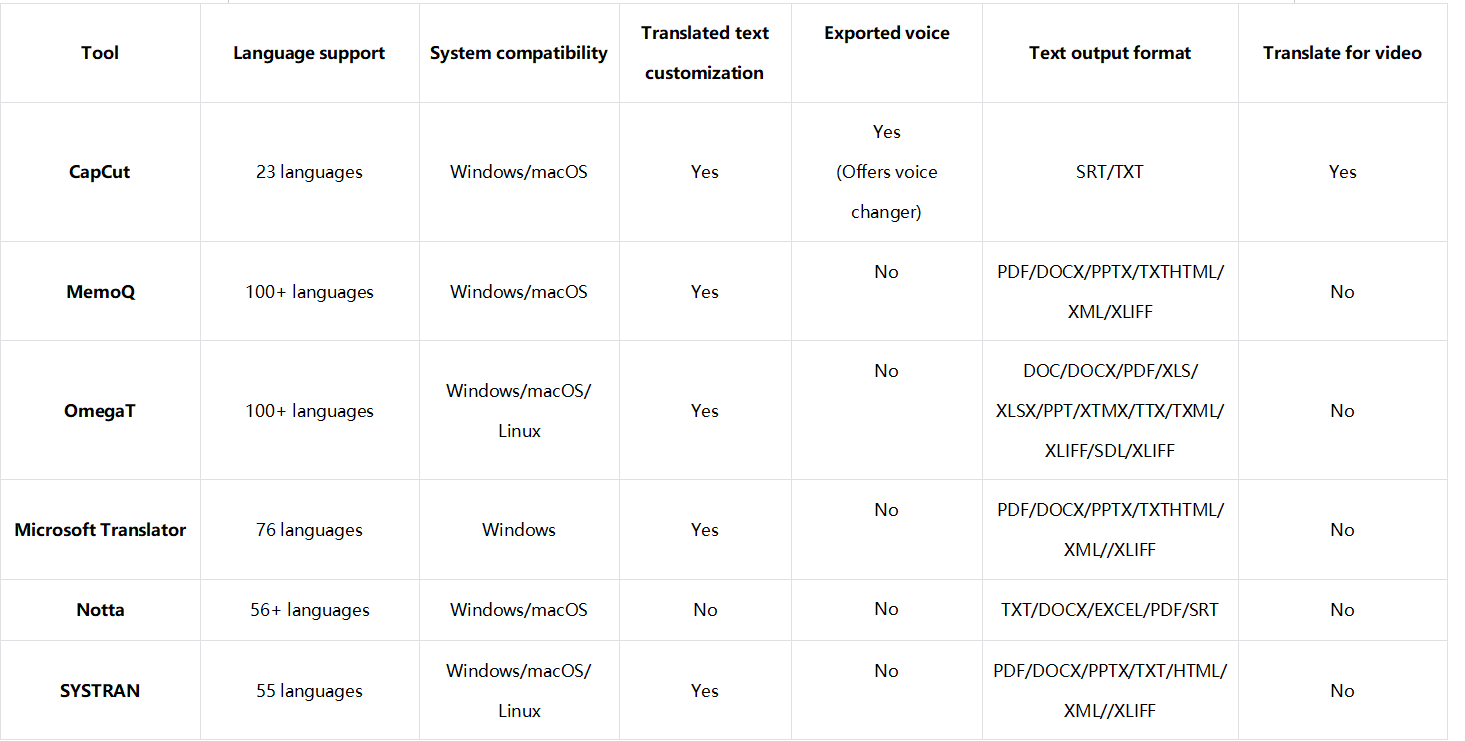Click the "56+ languages" cell
1465x741 pixels.
point(309,610)
